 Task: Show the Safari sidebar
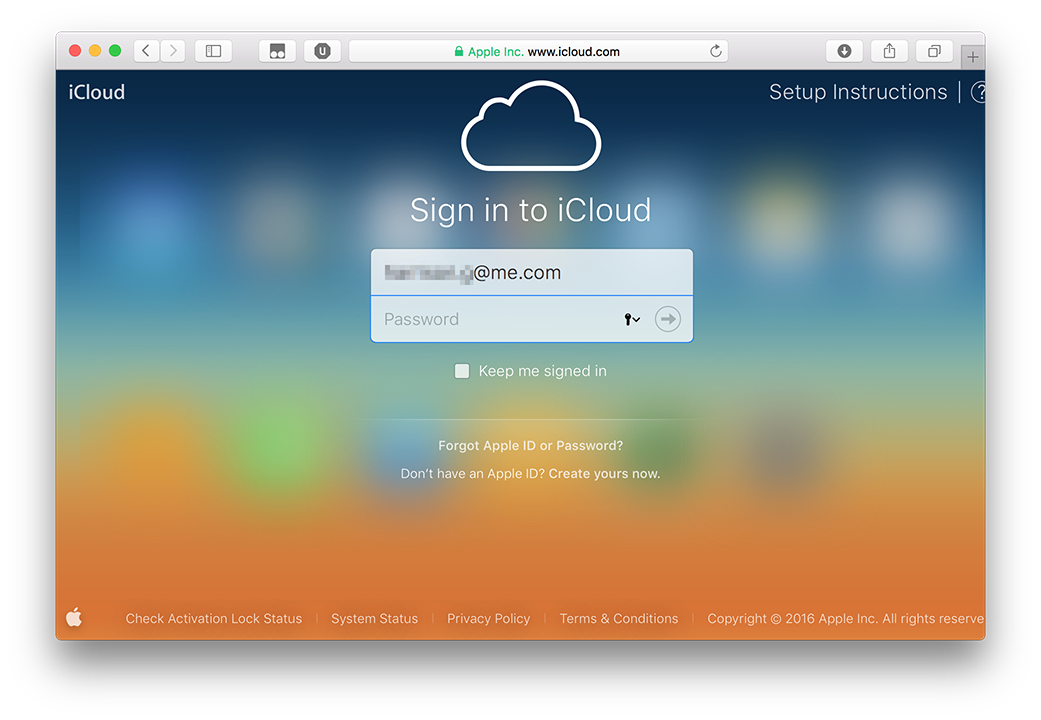point(213,51)
